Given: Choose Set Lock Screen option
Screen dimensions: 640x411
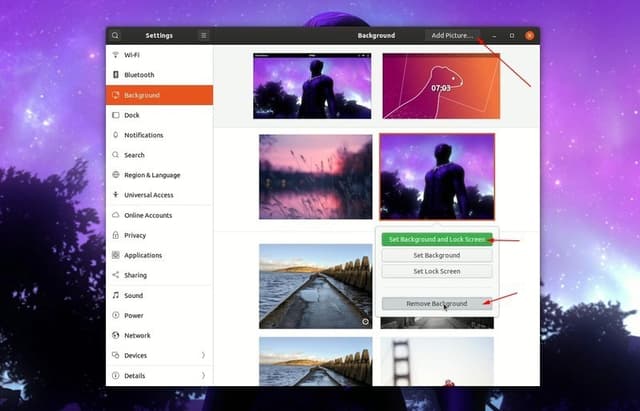Looking at the screenshot, I should tap(437, 271).
